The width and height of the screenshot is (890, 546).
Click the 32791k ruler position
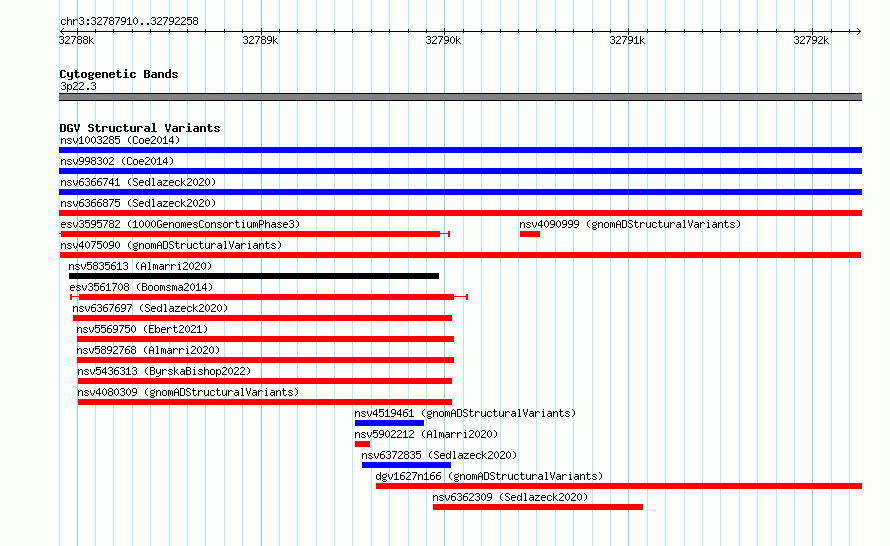[x=627, y=40]
